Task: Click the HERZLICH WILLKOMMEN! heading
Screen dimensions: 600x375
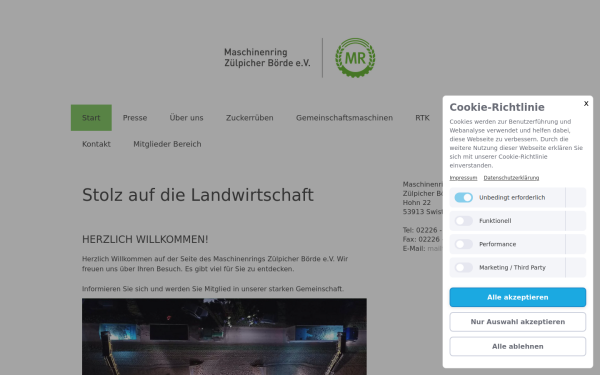Action: pos(145,240)
